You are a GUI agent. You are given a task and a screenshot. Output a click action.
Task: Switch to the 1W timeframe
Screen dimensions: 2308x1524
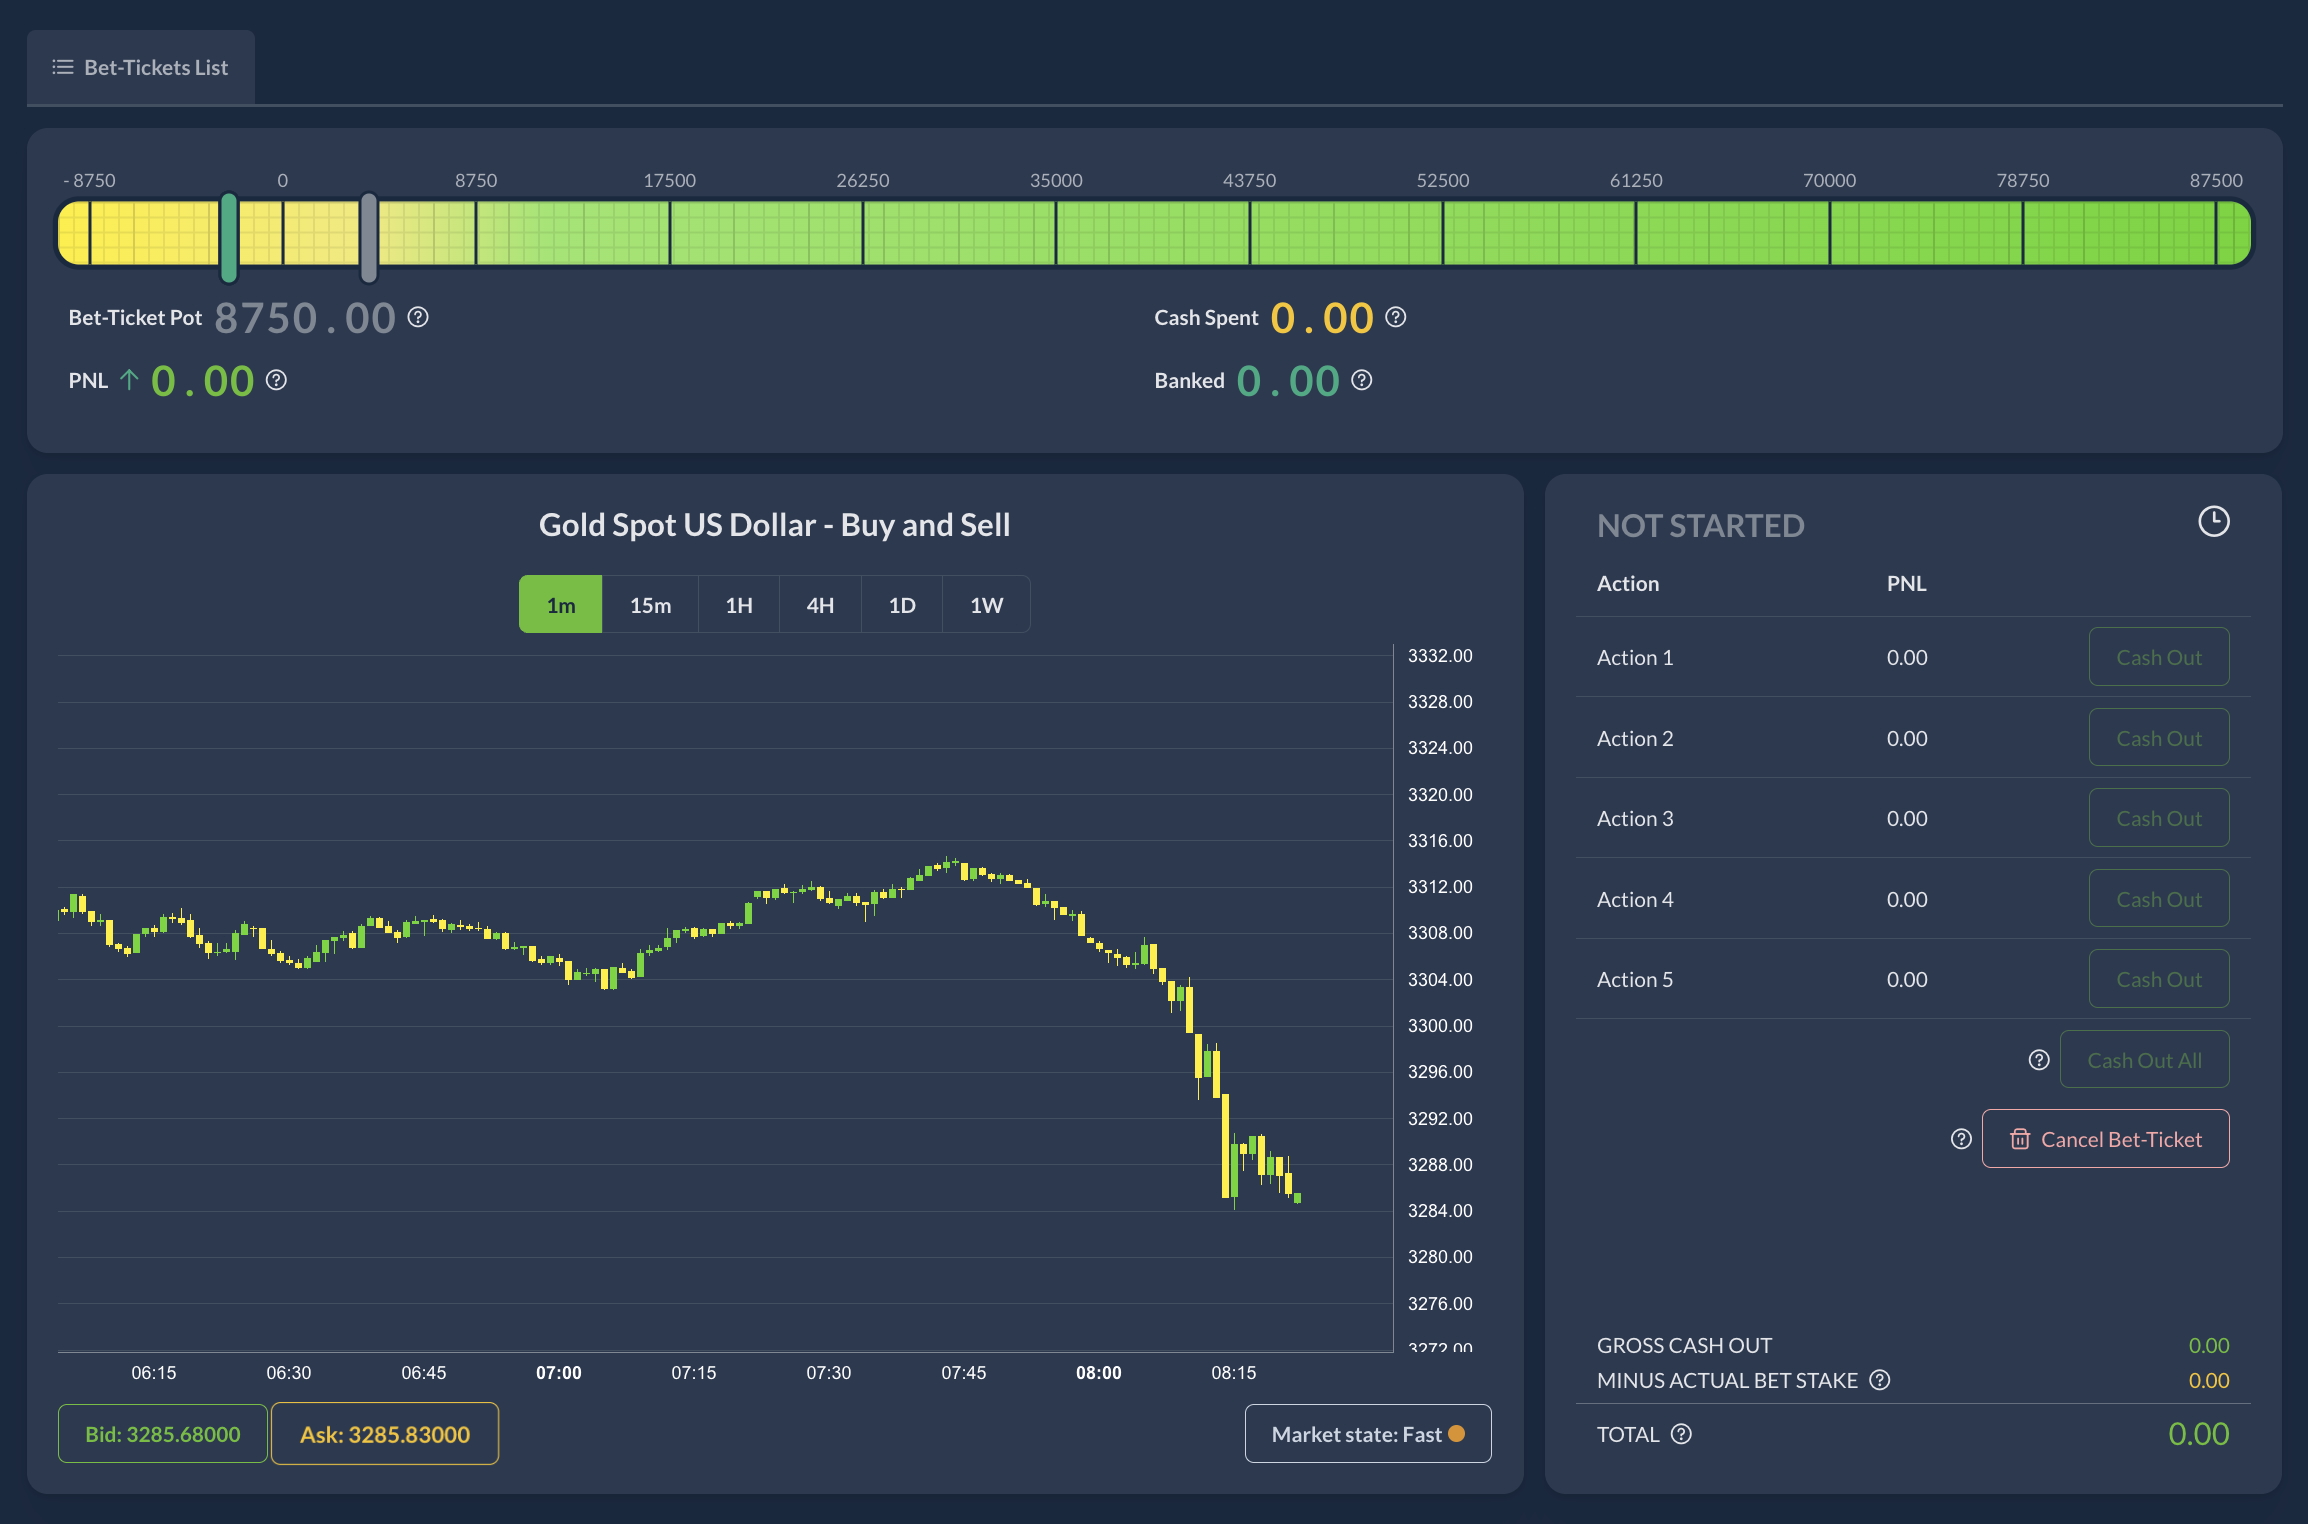tap(986, 605)
